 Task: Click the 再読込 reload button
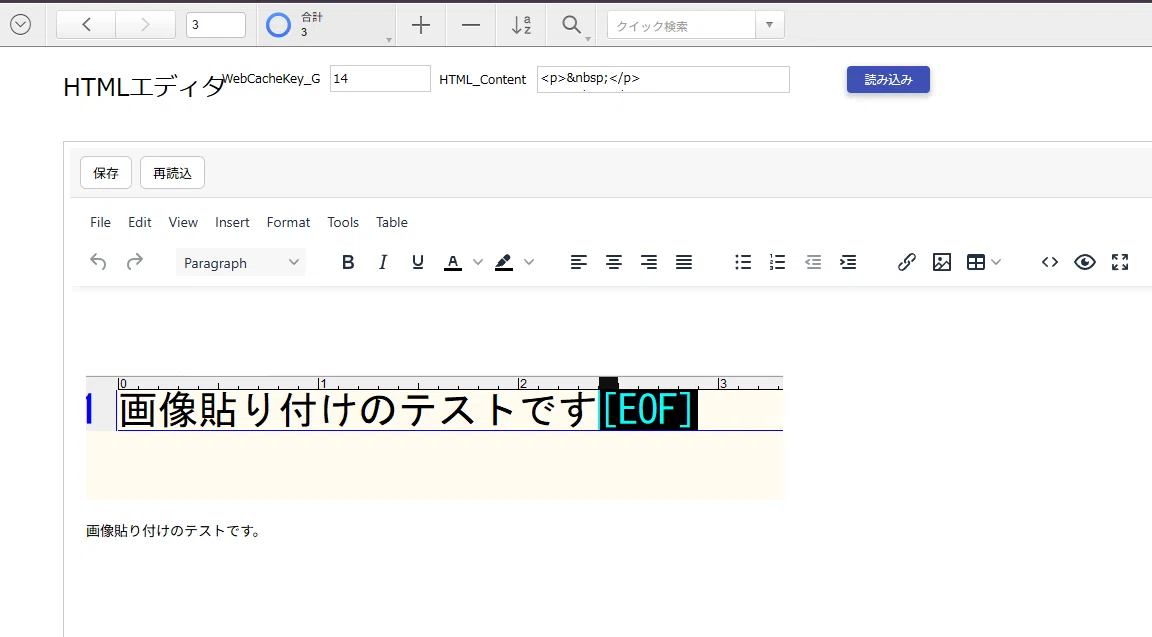[x=172, y=173]
